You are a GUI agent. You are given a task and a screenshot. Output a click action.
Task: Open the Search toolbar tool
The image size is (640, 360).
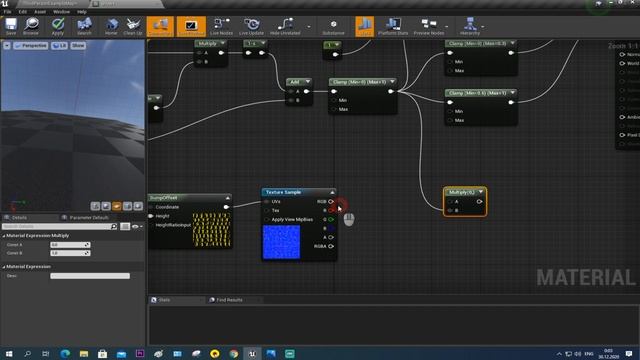pyautogui.click(x=84, y=27)
